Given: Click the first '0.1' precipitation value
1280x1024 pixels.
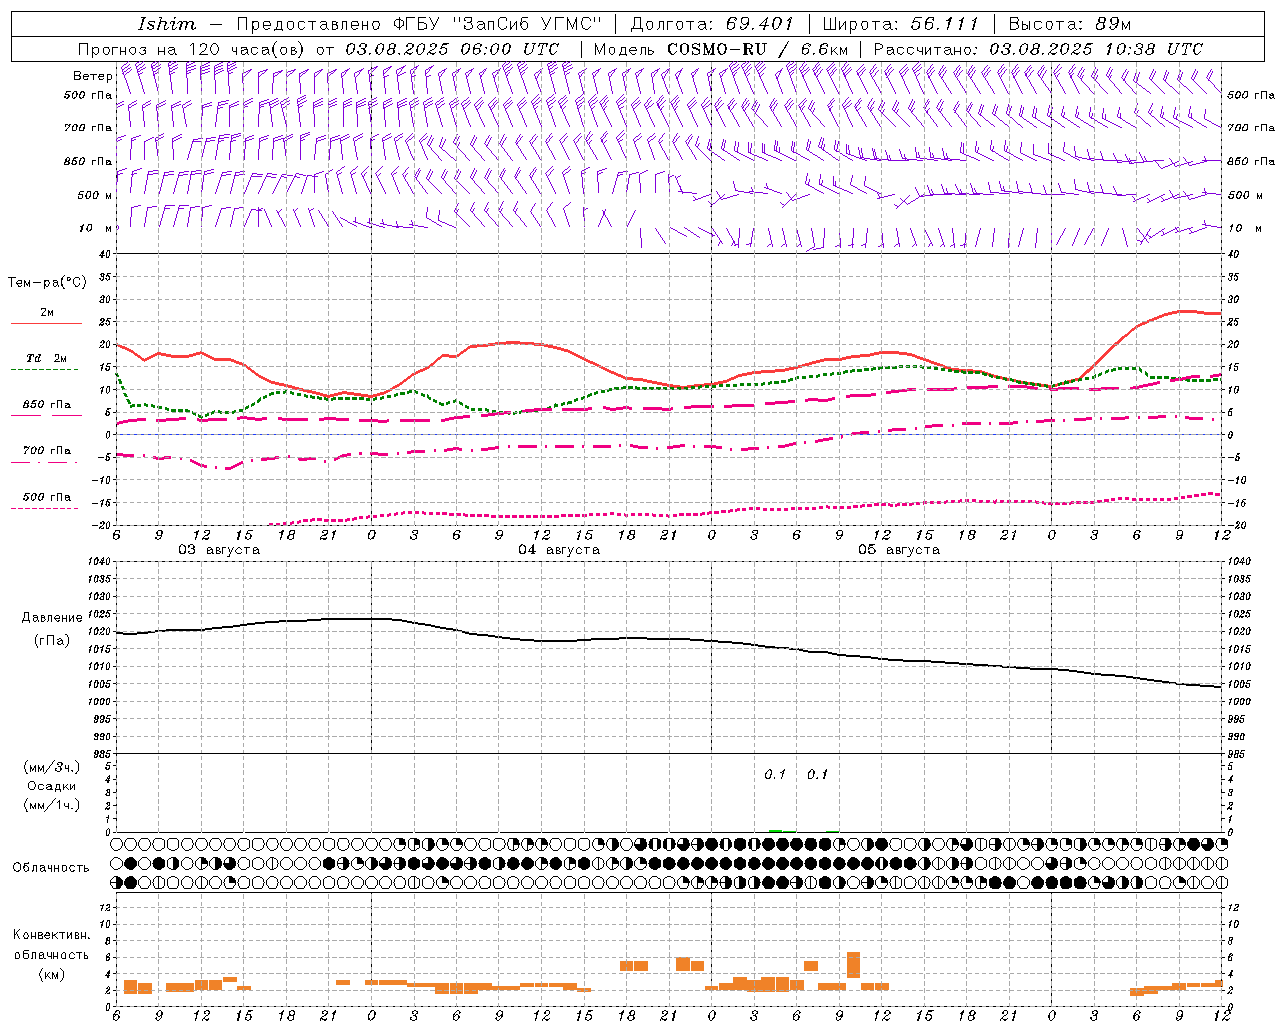Looking at the screenshot, I should tap(775, 774).
